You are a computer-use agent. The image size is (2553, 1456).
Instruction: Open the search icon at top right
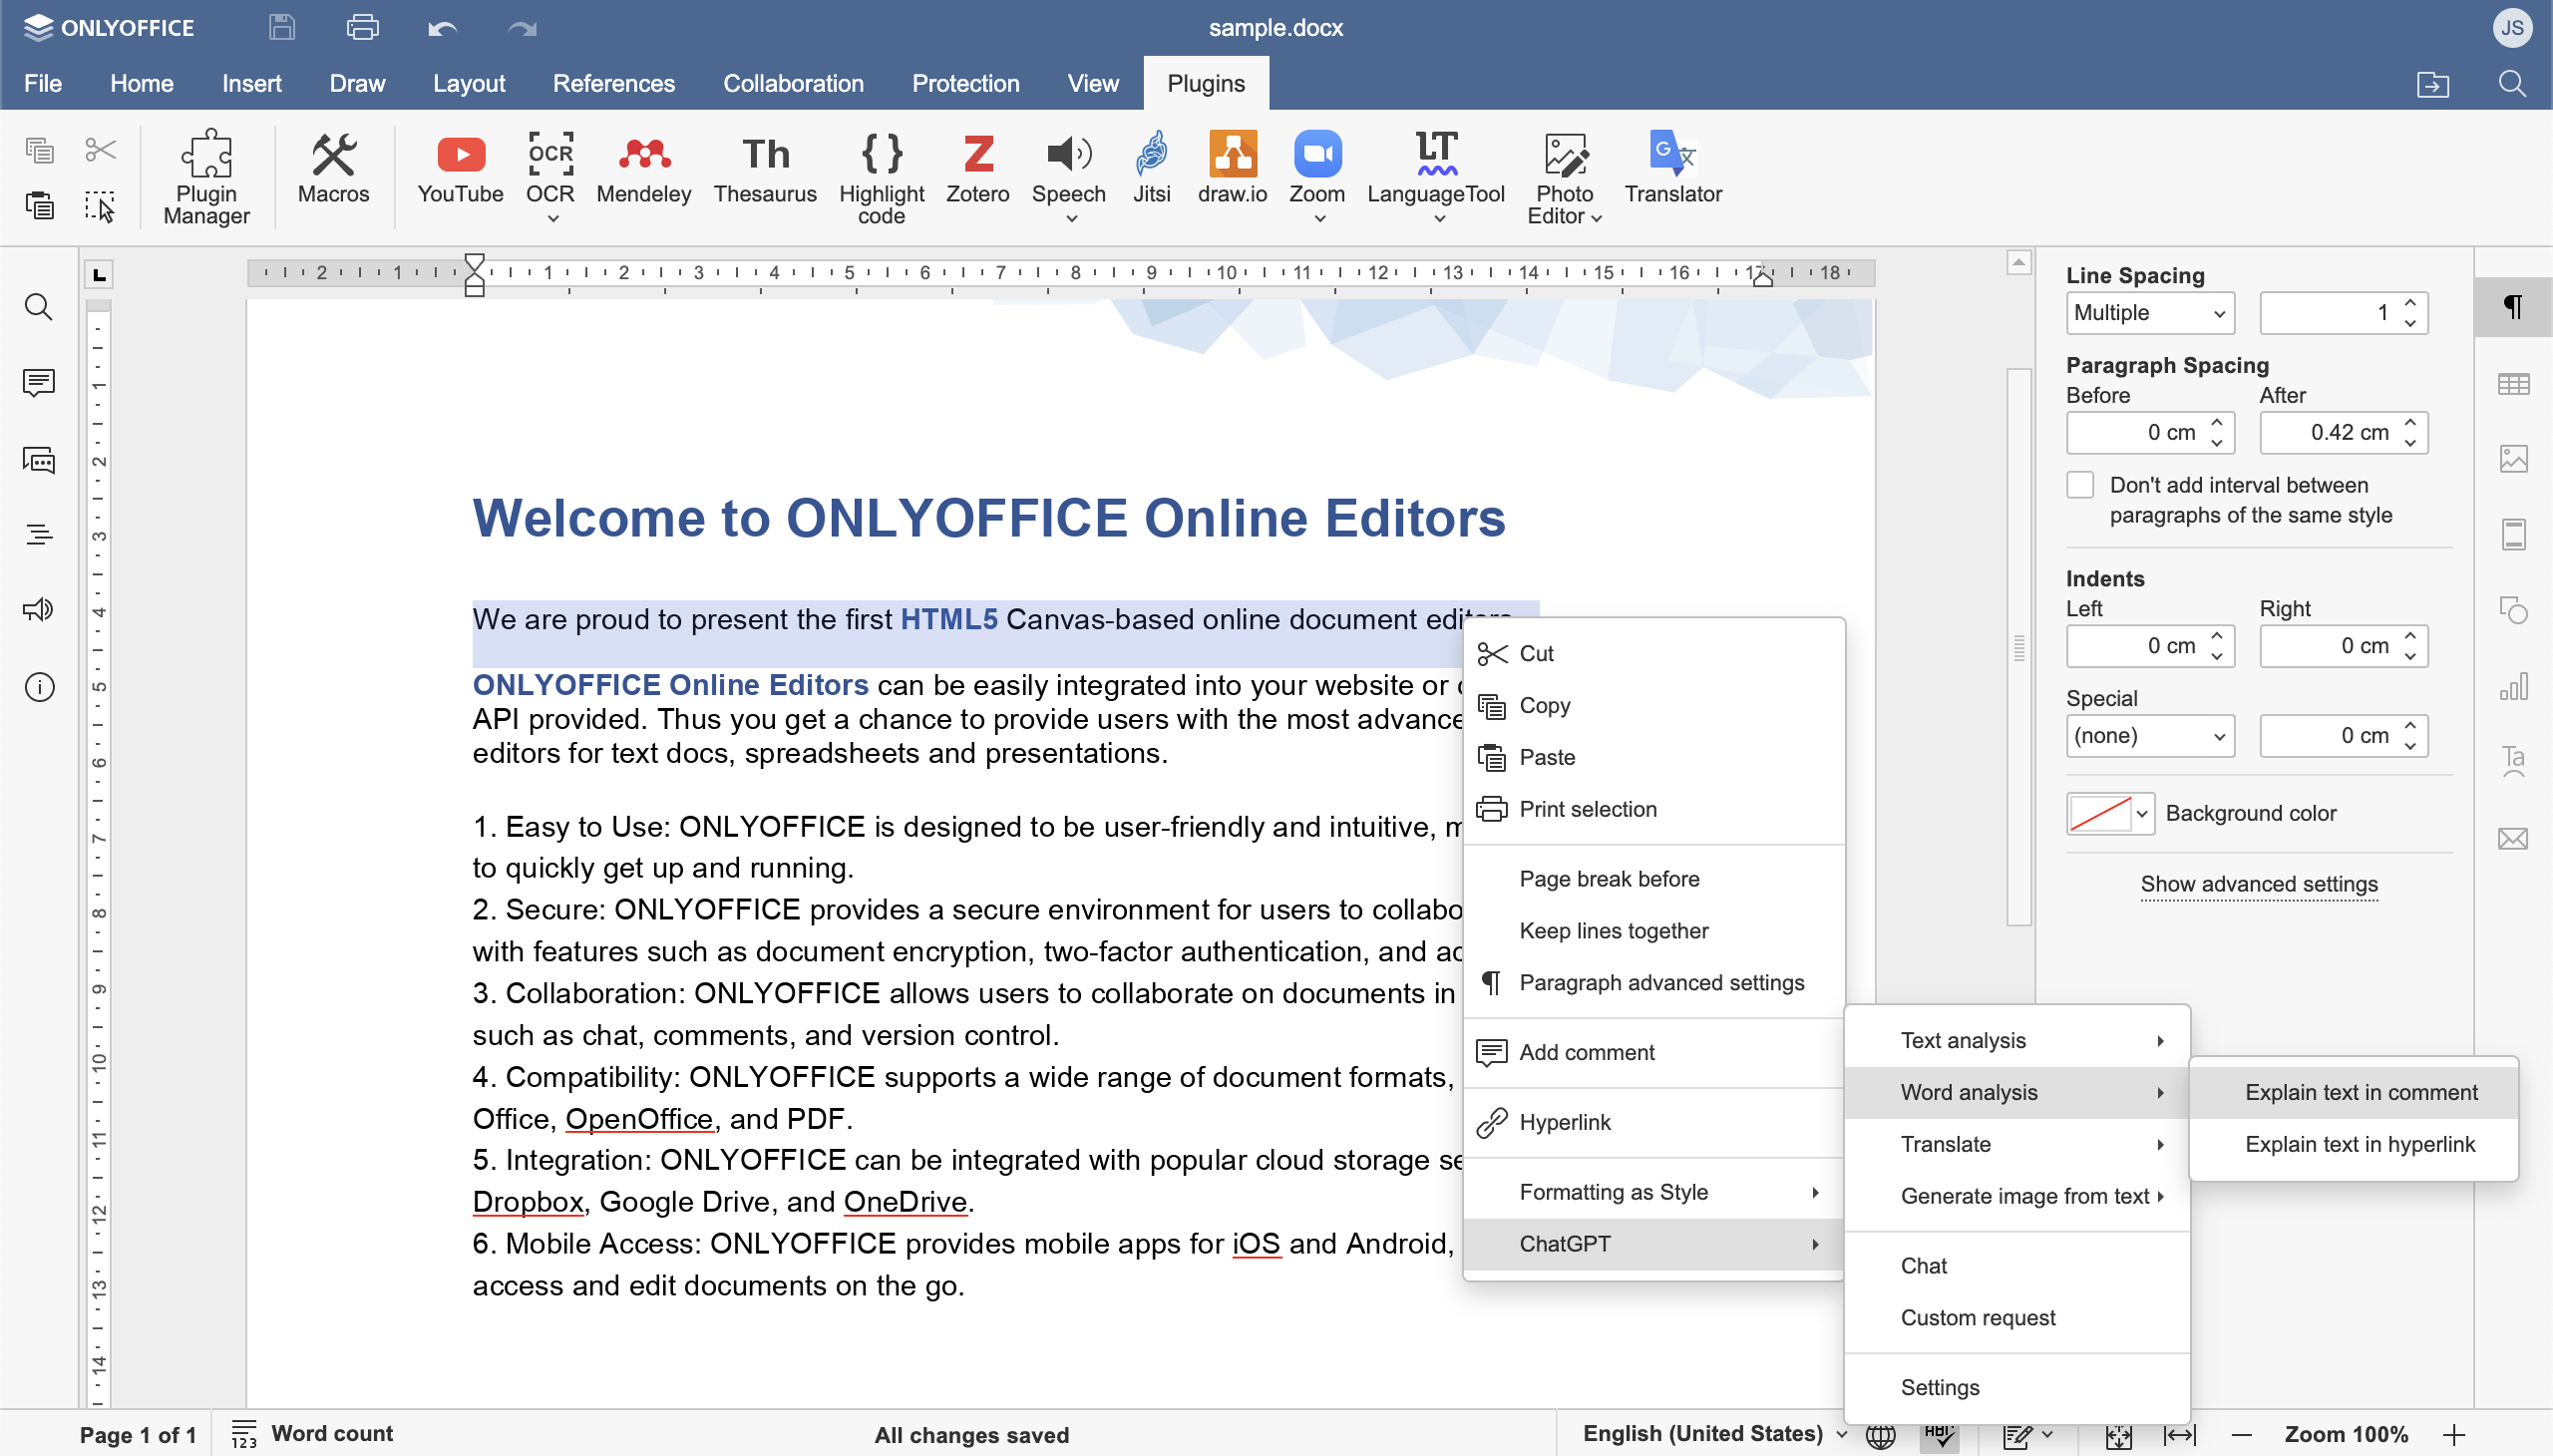pyautogui.click(x=2511, y=83)
